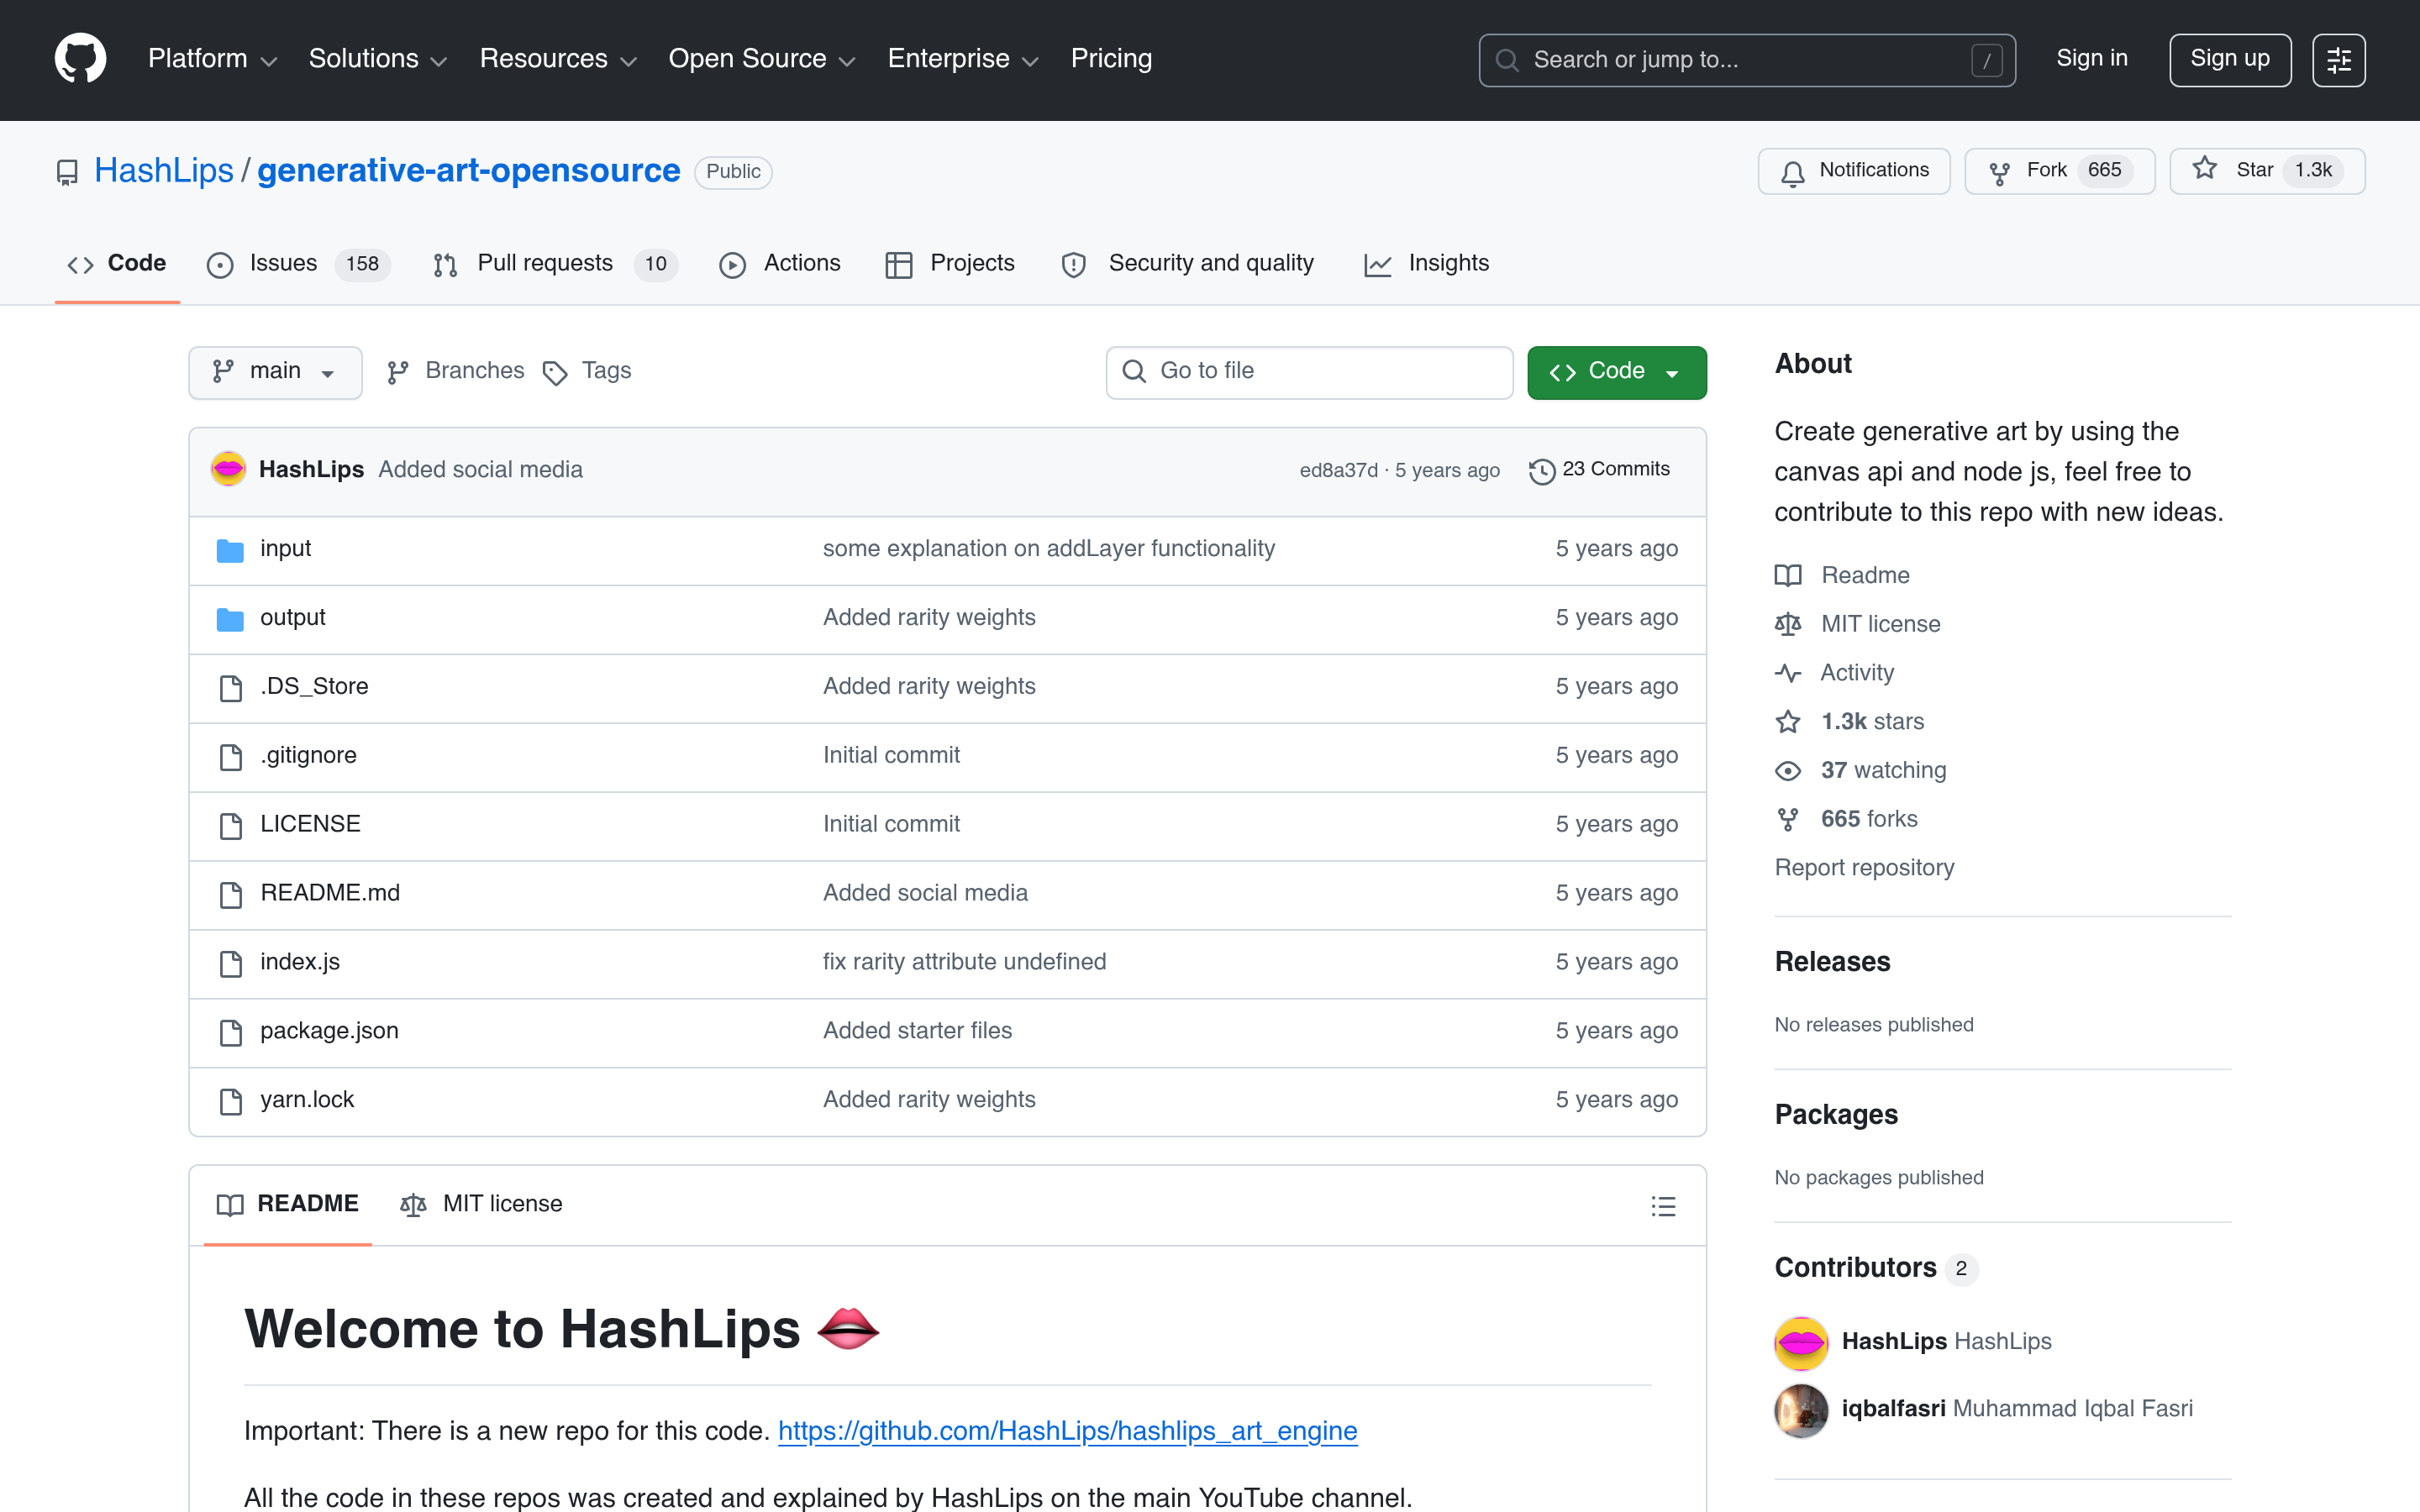Click the Sign up button
The height and width of the screenshot is (1512, 2420).
(x=2230, y=60)
